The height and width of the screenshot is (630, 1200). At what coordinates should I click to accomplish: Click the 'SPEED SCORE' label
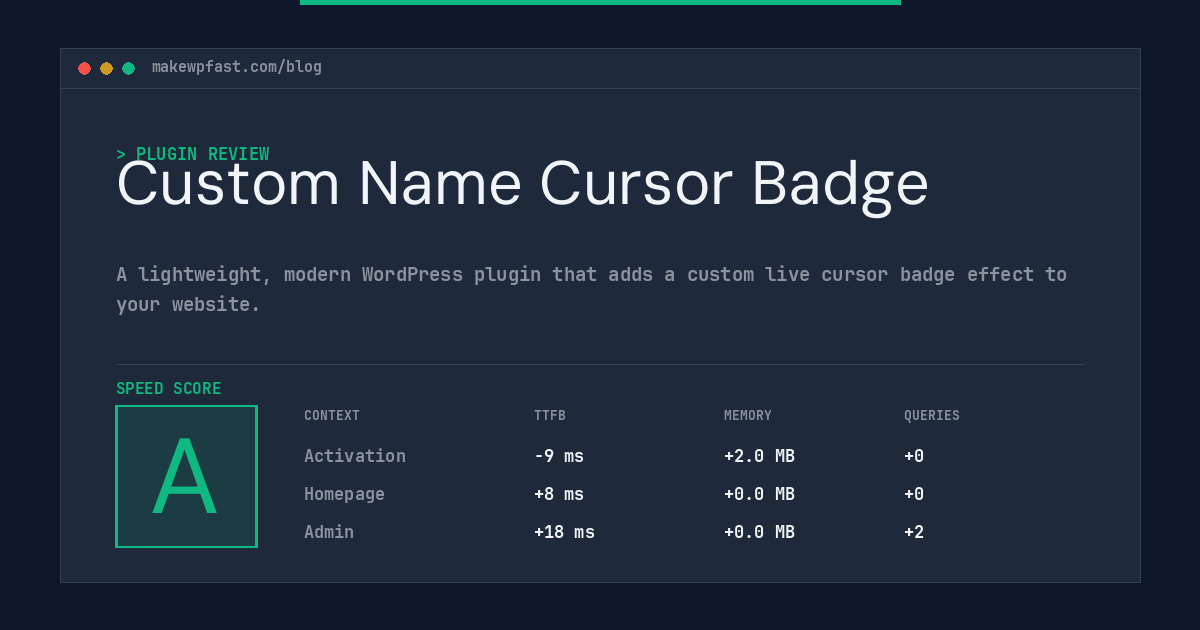point(169,389)
